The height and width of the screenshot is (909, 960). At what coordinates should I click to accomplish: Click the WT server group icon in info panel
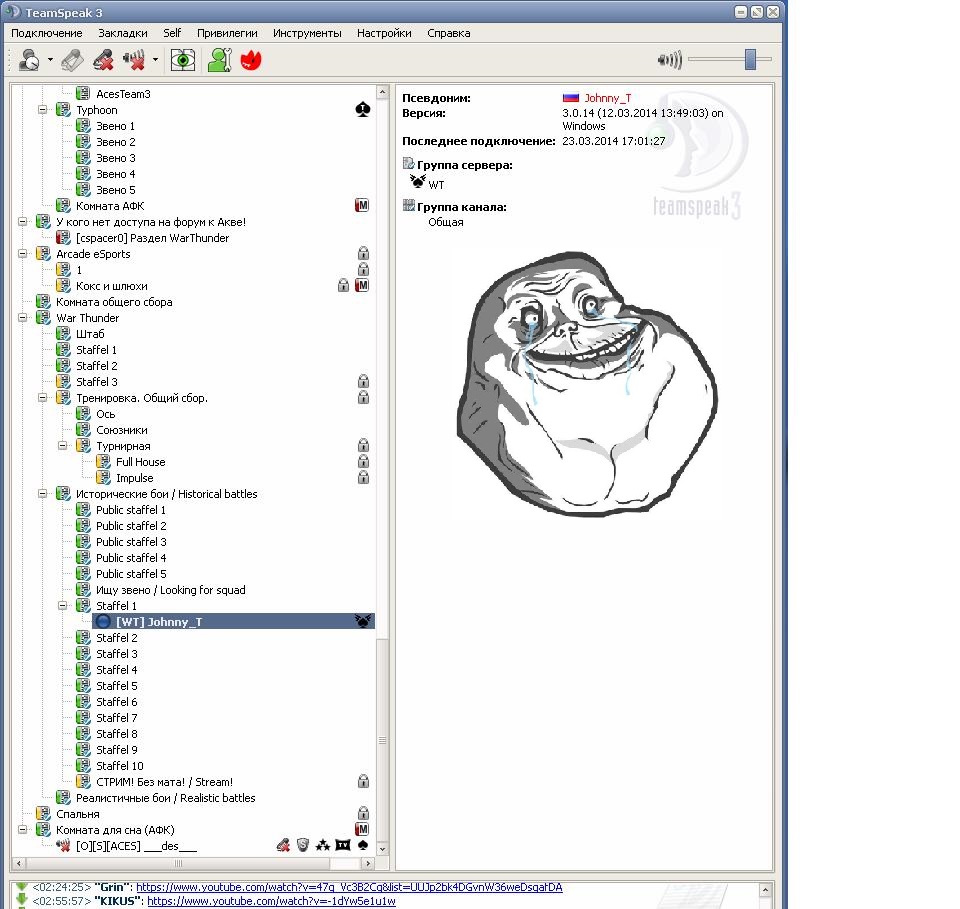[418, 182]
